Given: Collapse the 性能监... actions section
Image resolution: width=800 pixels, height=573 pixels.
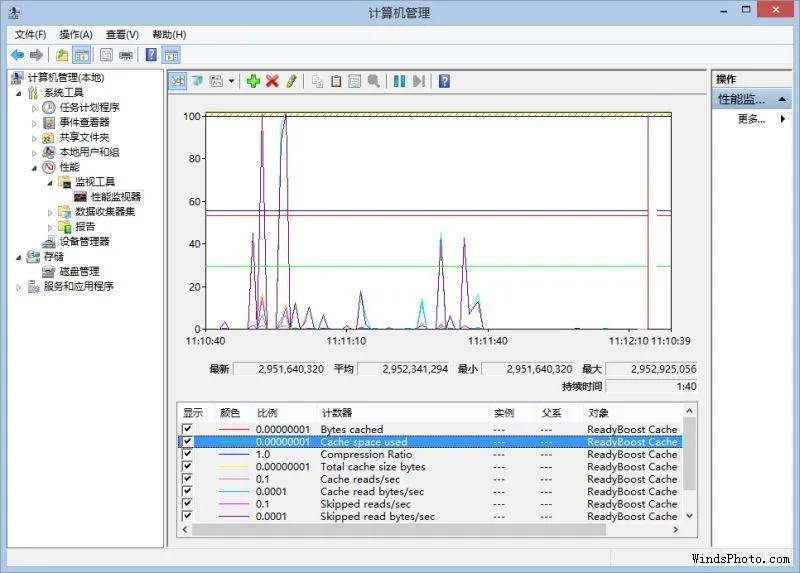Looking at the screenshot, I should (782, 99).
